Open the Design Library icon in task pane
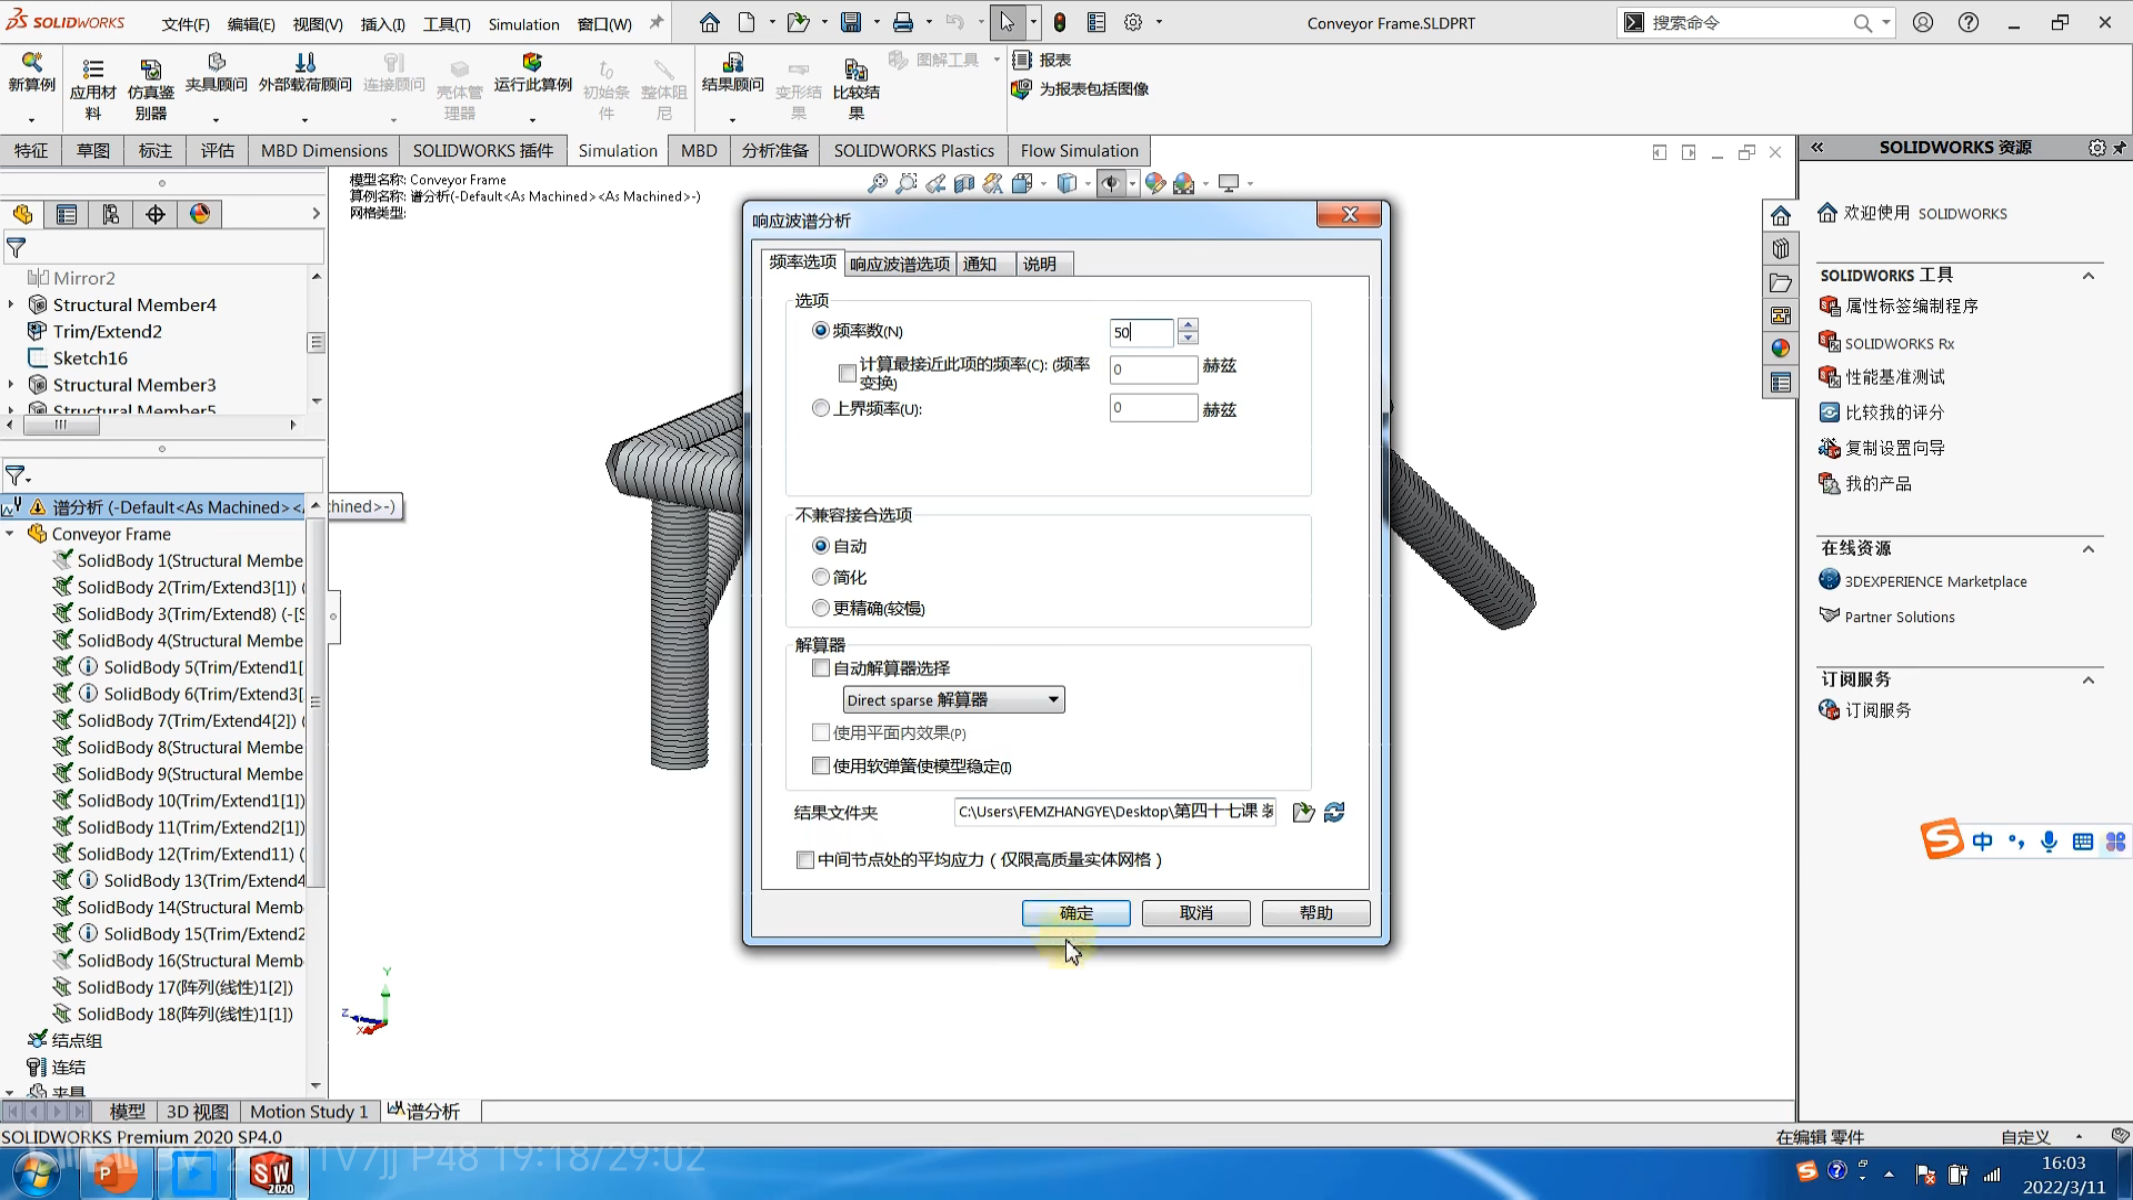 (x=1781, y=249)
